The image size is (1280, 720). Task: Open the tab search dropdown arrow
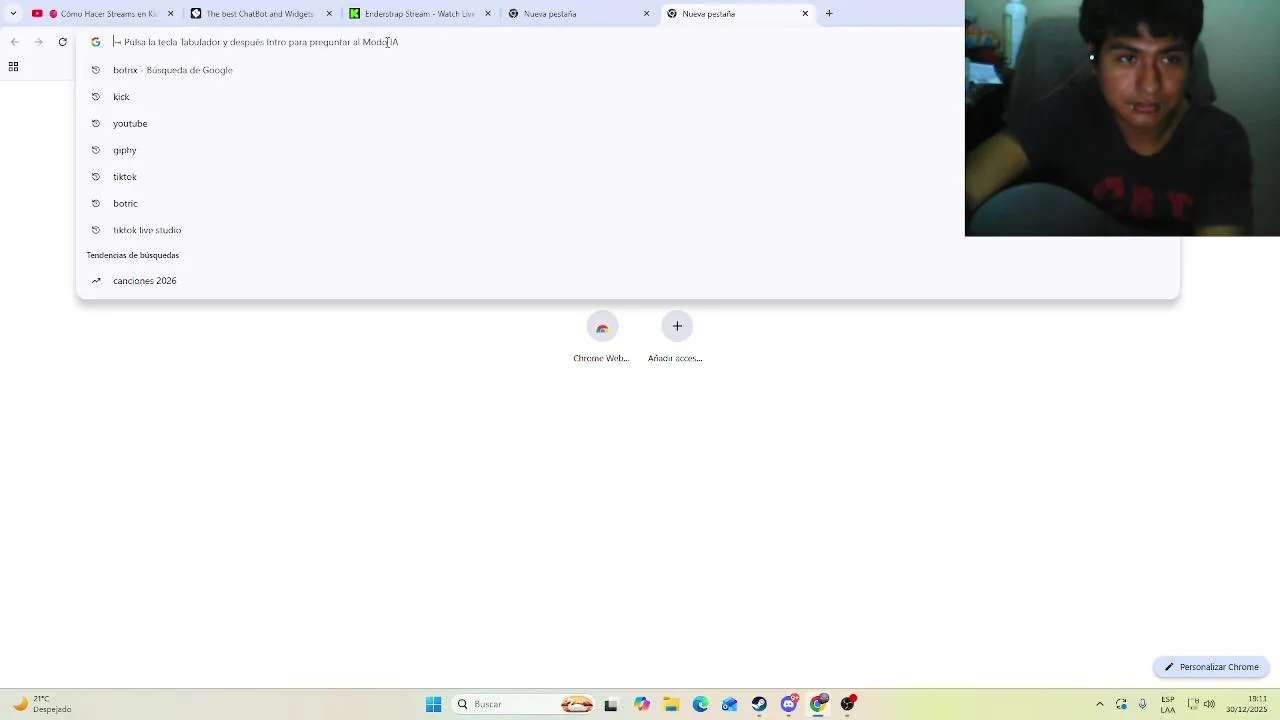pyautogui.click(x=13, y=14)
